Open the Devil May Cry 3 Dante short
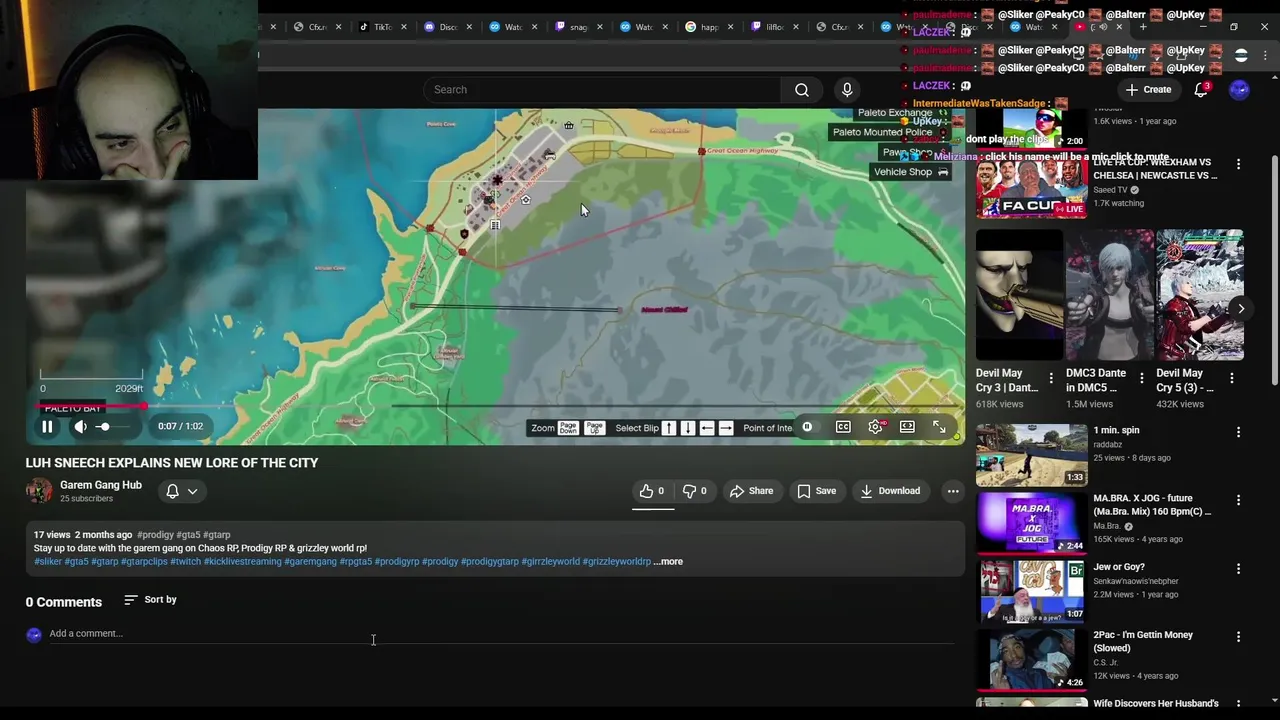The image size is (1280, 720). [x=1019, y=295]
